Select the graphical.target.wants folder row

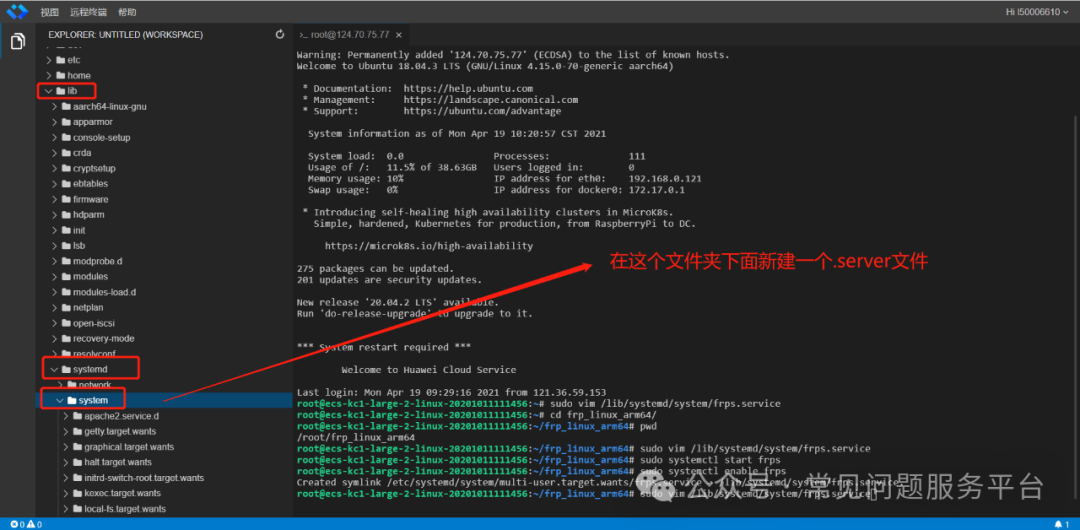[164, 447]
